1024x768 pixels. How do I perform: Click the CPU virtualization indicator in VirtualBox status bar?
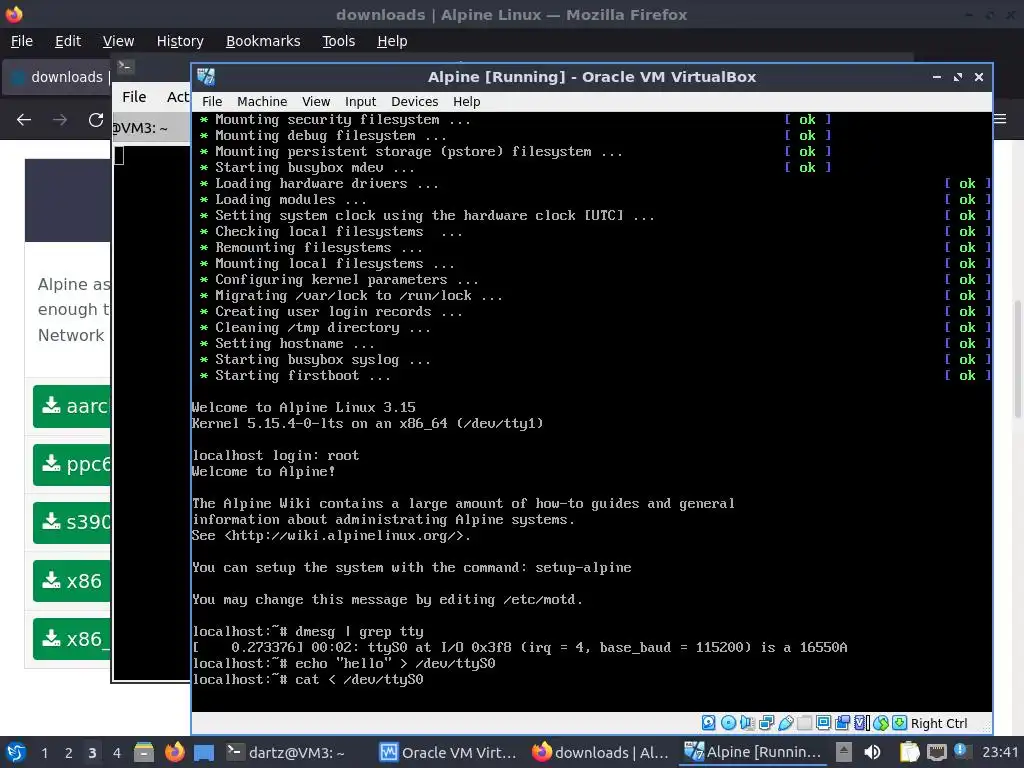pyautogui.click(x=862, y=723)
